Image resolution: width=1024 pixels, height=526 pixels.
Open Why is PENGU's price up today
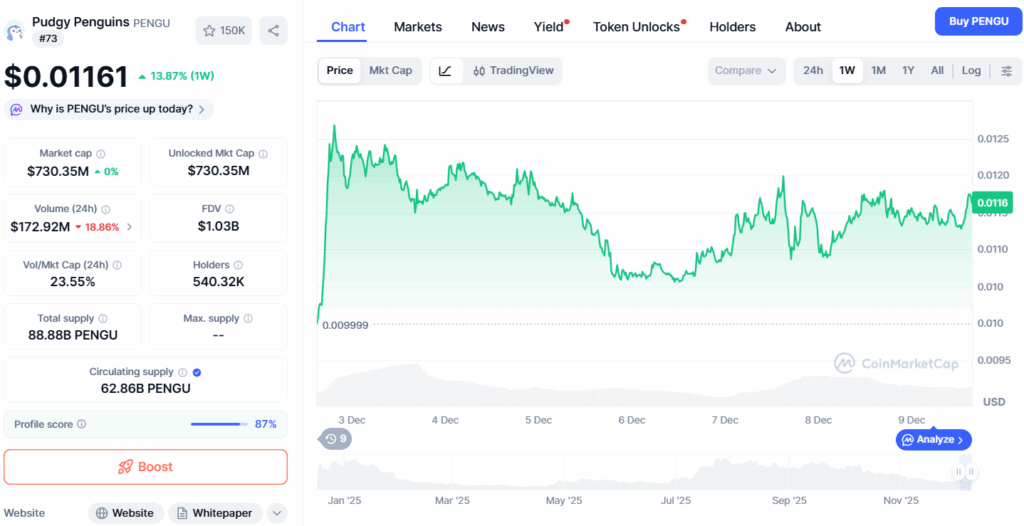[109, 109]
